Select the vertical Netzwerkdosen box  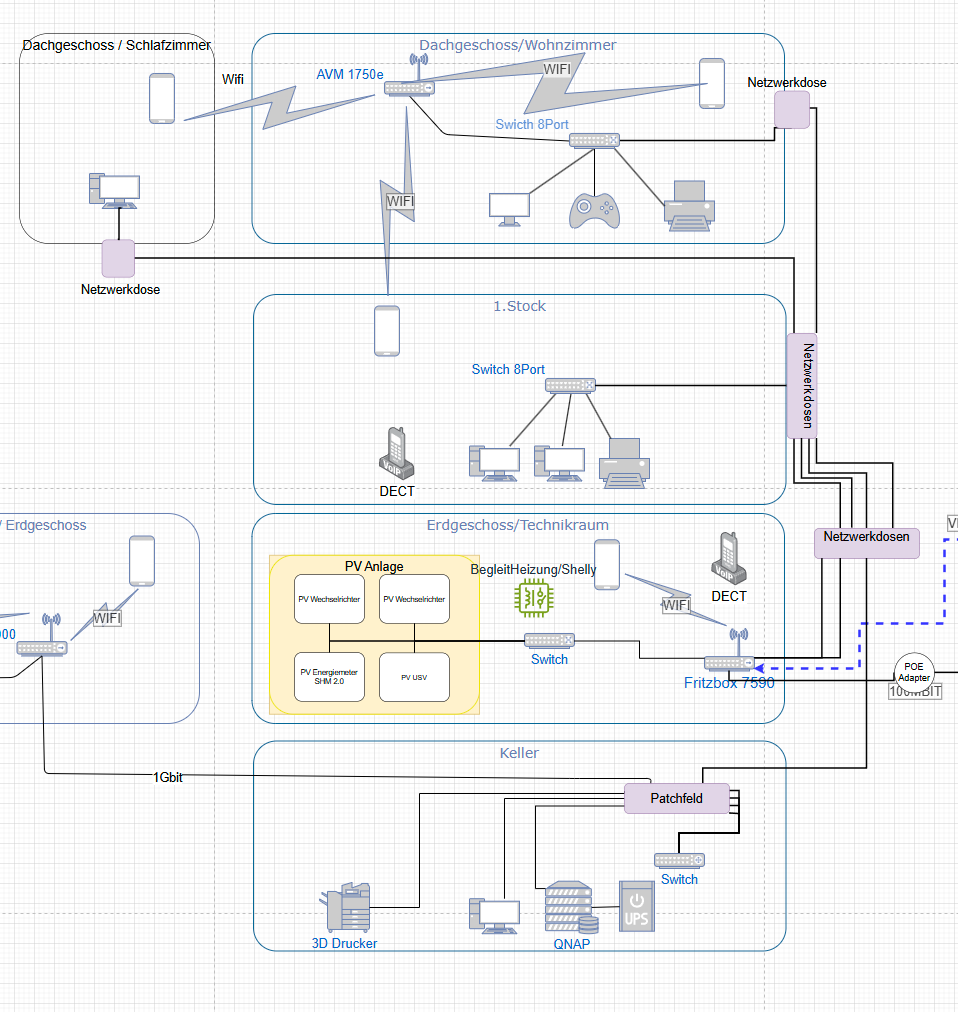click(x=802, y=385)
